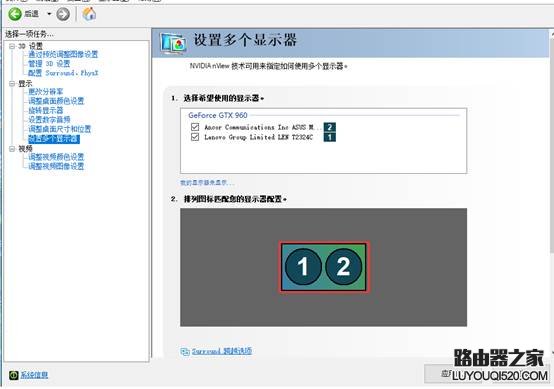Image resolution: width=554 pixels, height=389 pixels.
Task: Click the display number 2 badge in the list
Action: click(x=330, y=127)
